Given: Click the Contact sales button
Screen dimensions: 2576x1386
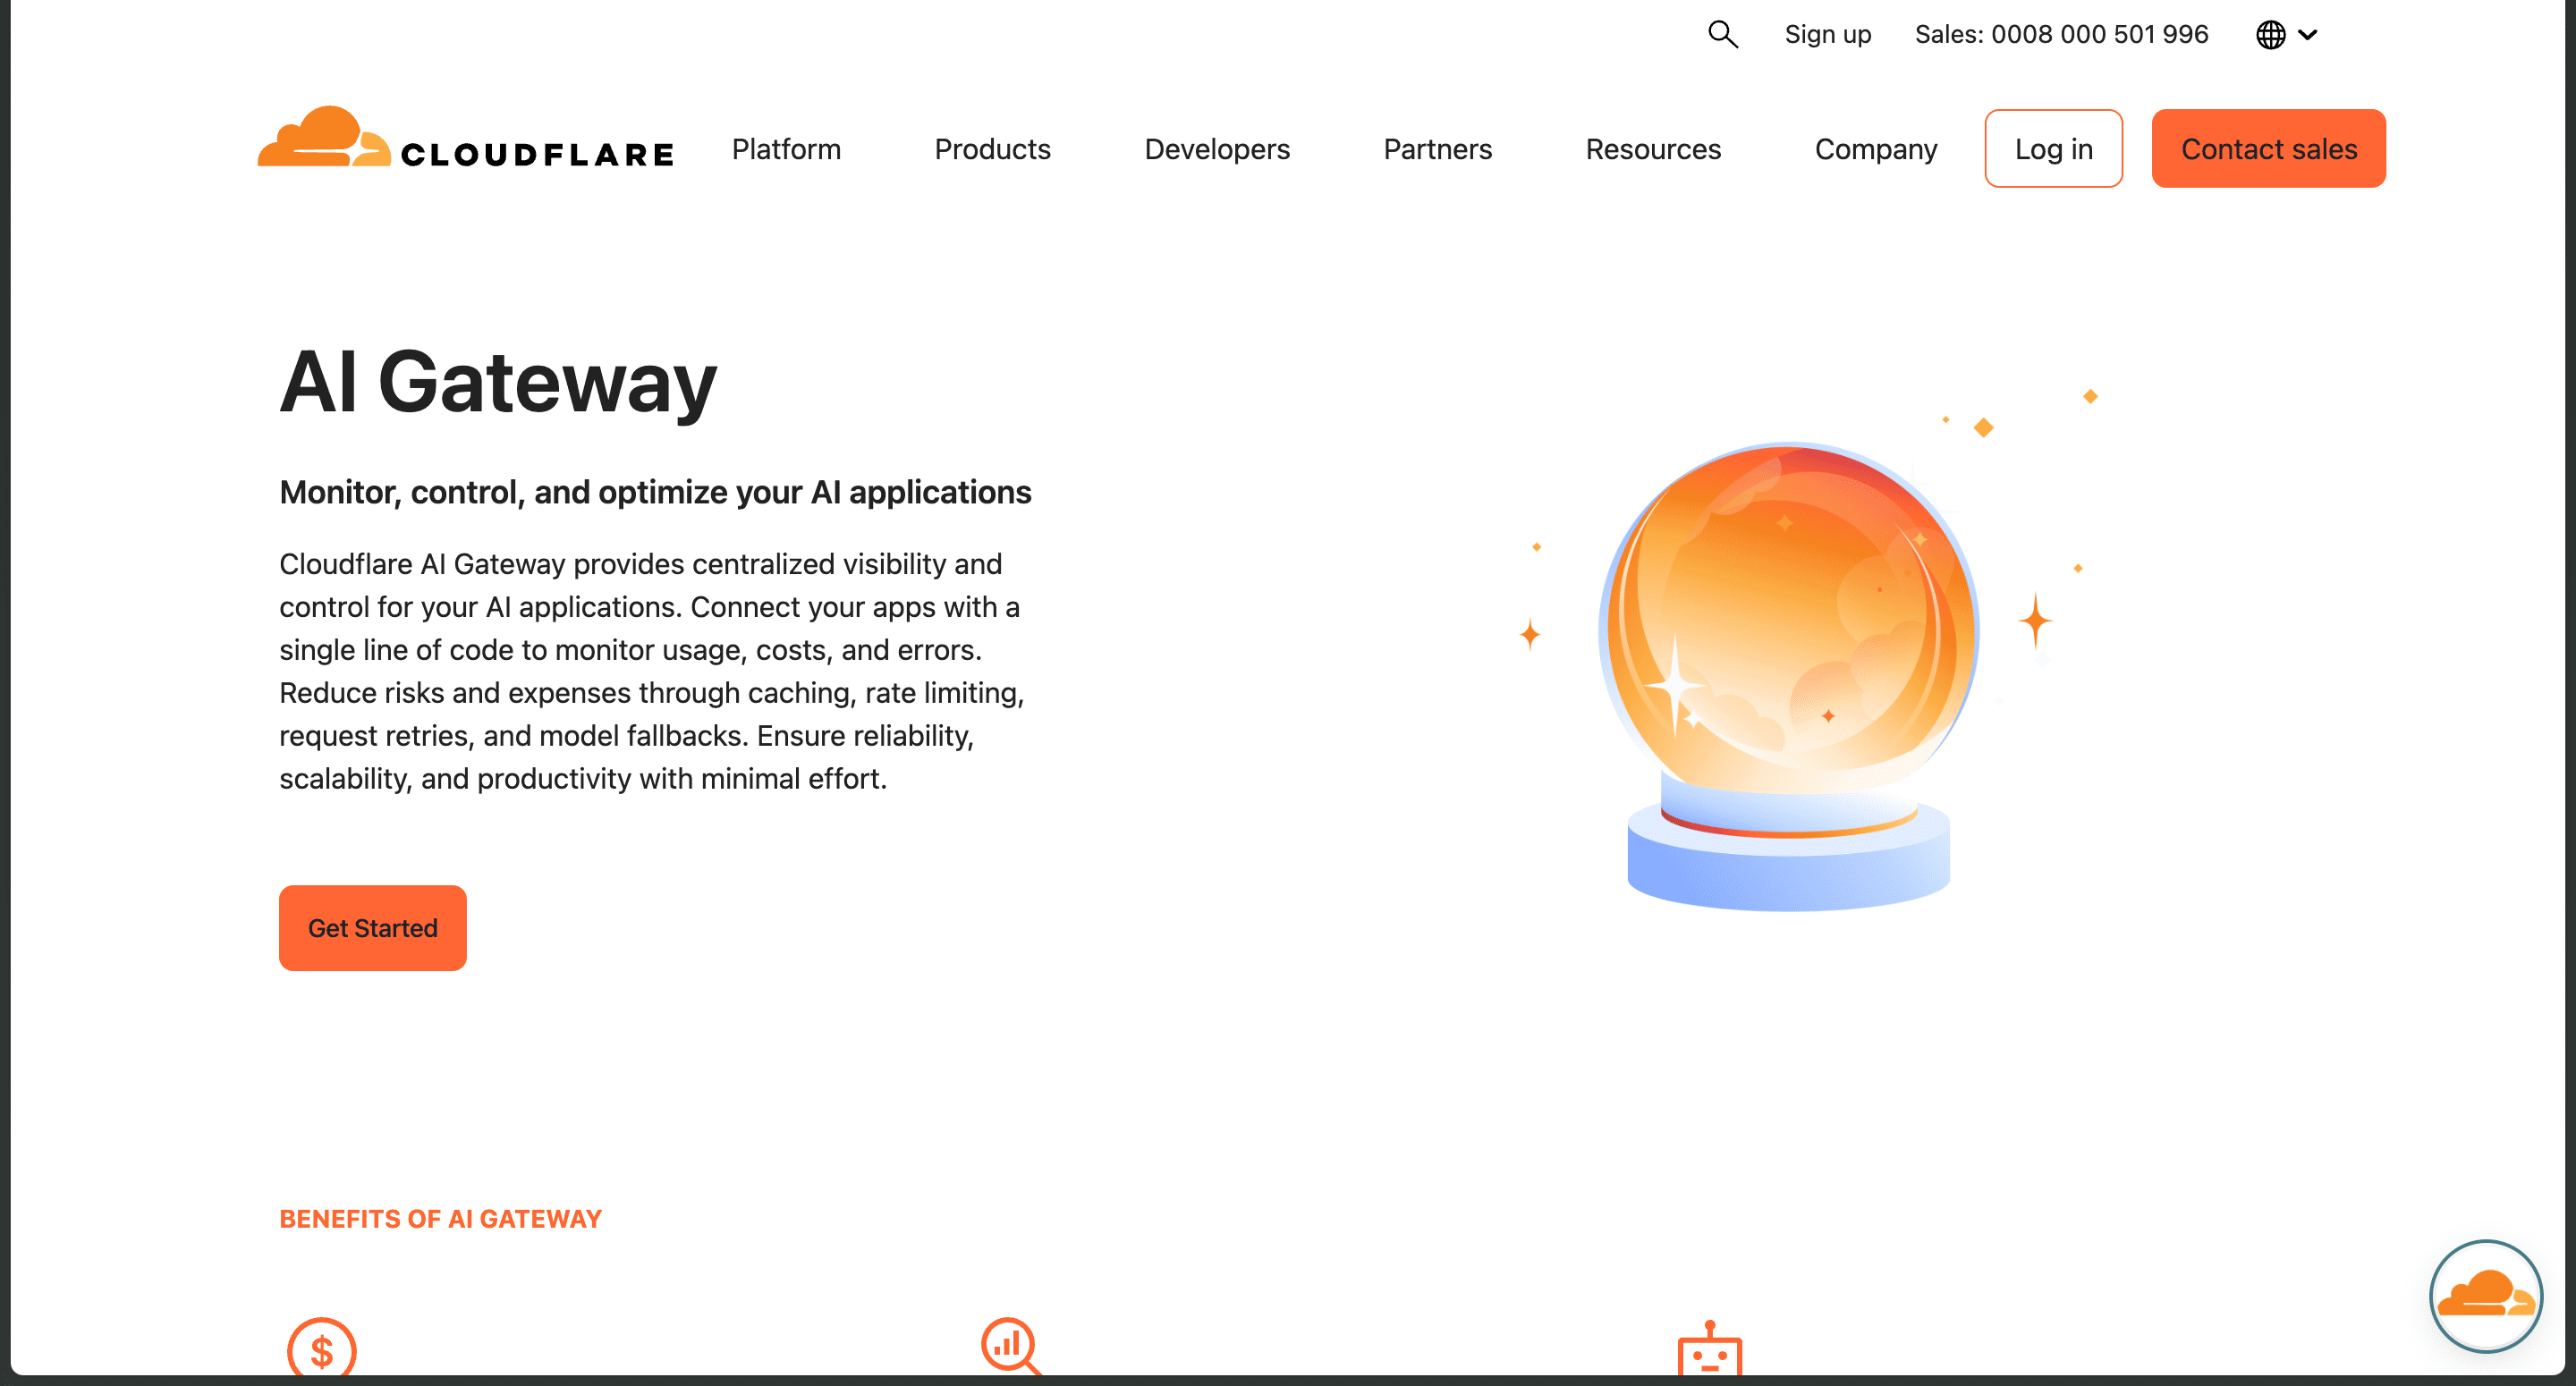Looking at the screenshot, I should coord(2268,149).
